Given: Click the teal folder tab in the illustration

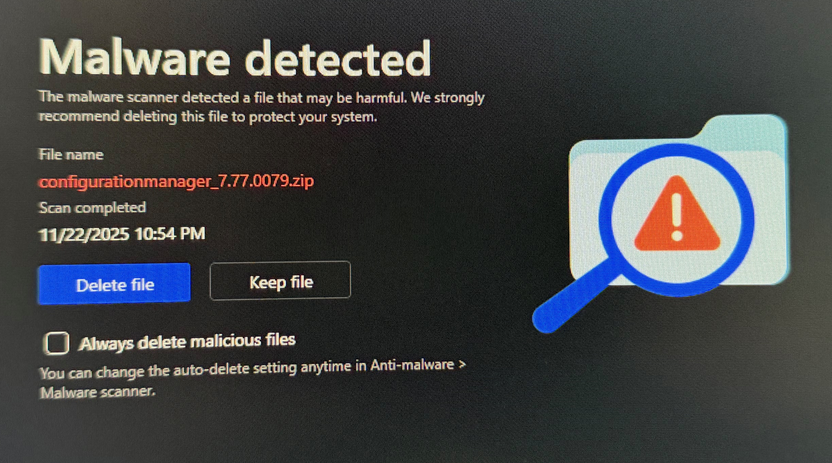Looking at the screenshot, I should [x=743, y=130].
